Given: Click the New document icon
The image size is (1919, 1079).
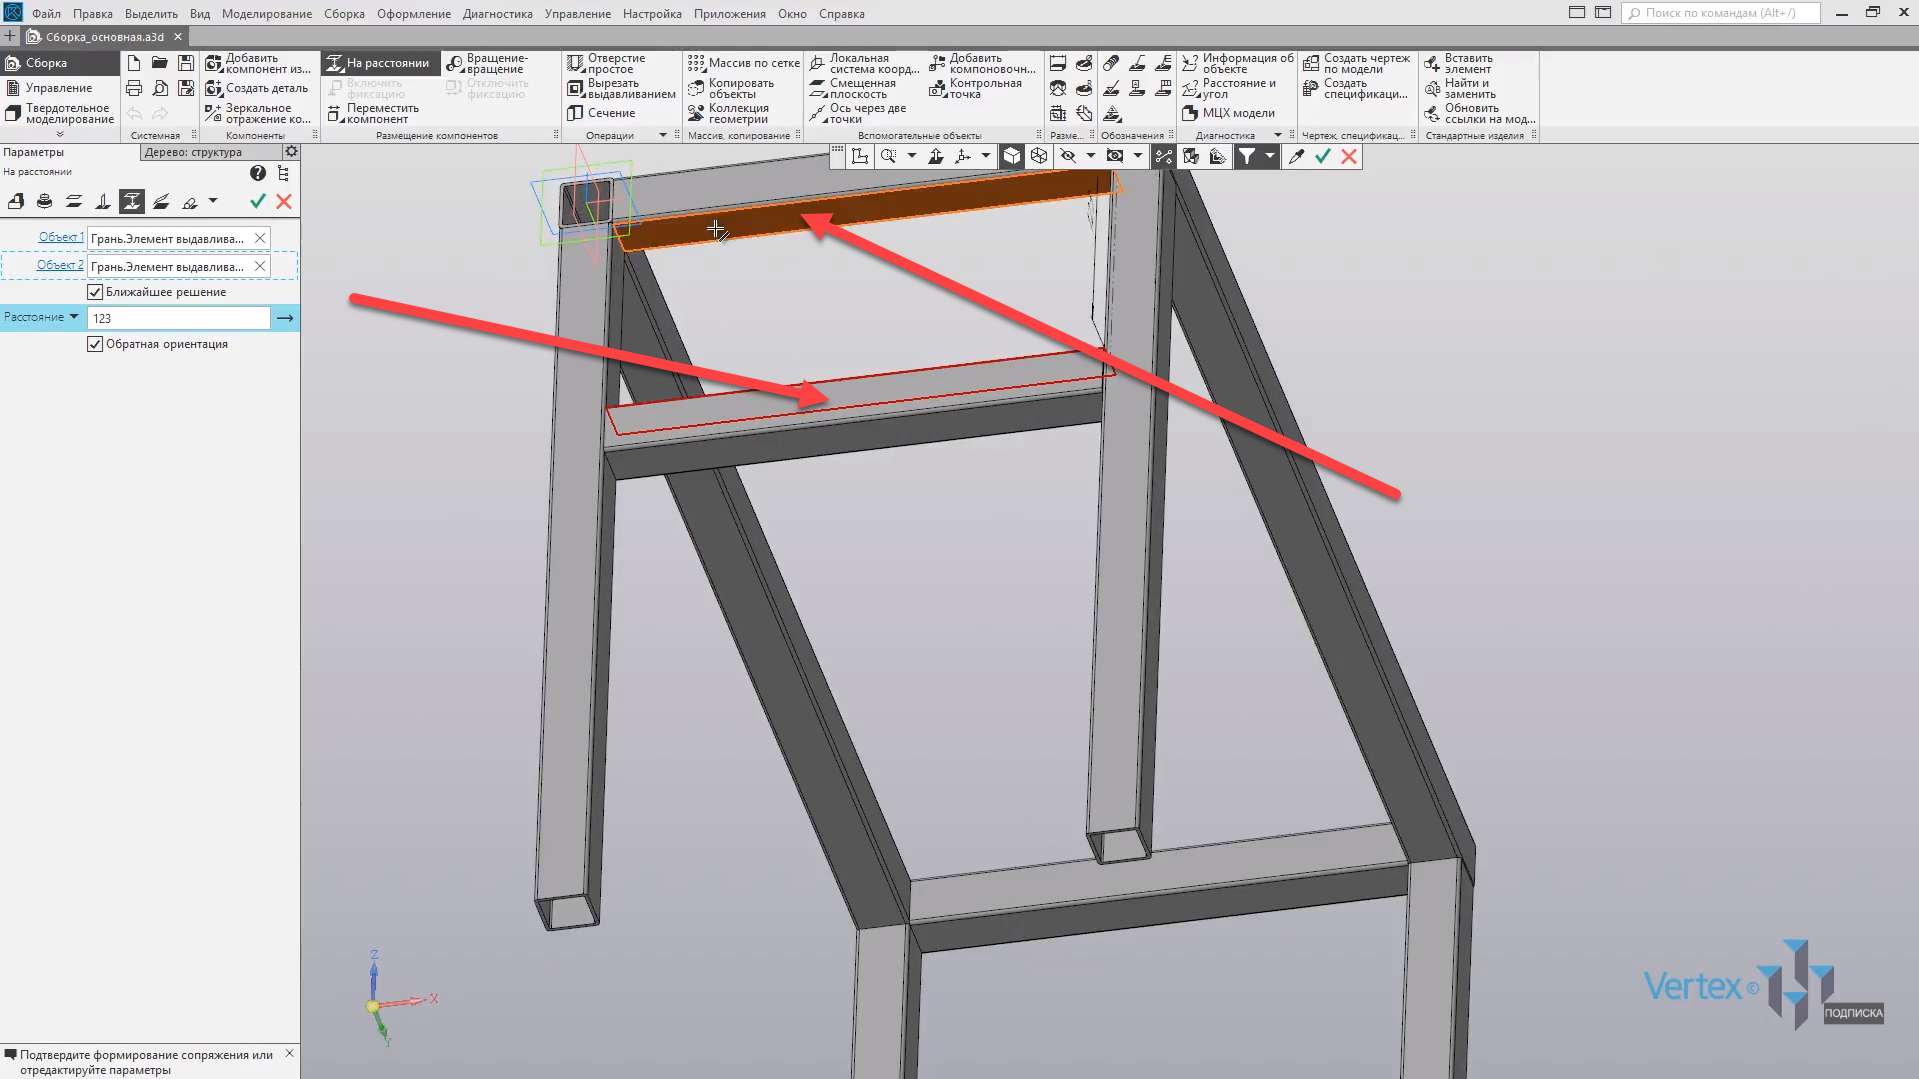Looking at the screenshot, I should point(134,62).
